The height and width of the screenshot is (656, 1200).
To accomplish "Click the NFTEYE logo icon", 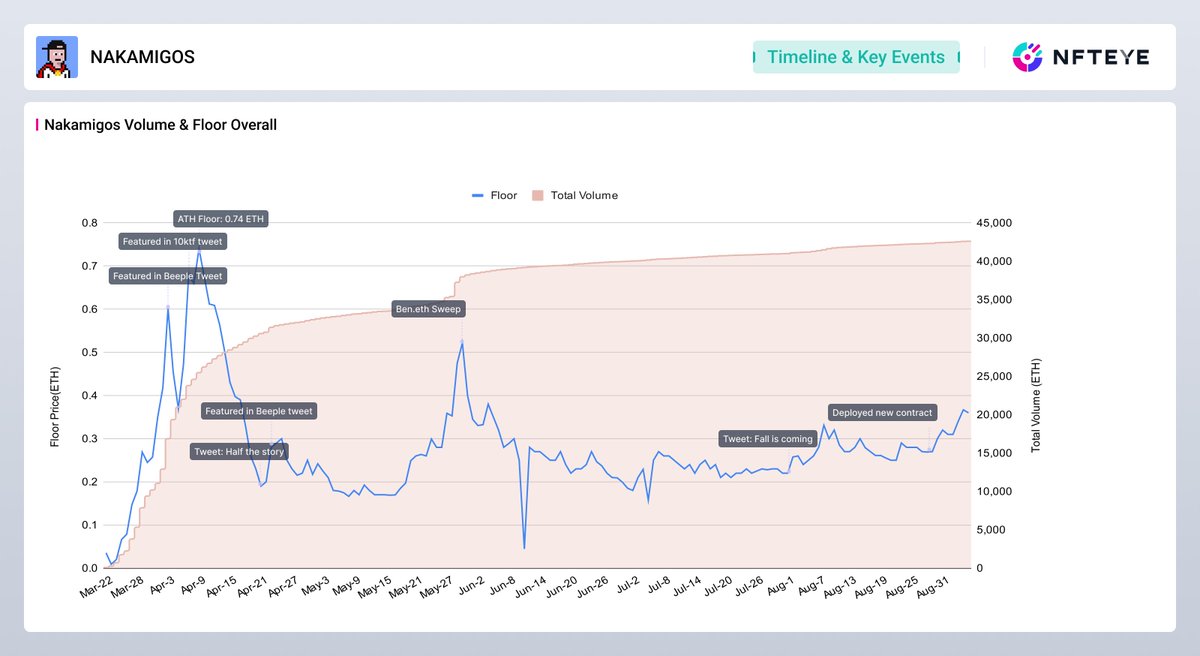I will (x=1029, y=57).
